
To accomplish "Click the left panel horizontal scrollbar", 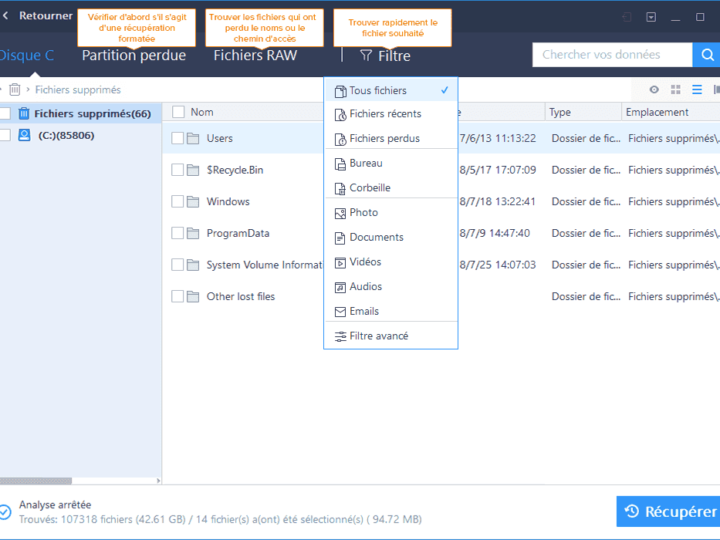I will click(x=36, y=481).
